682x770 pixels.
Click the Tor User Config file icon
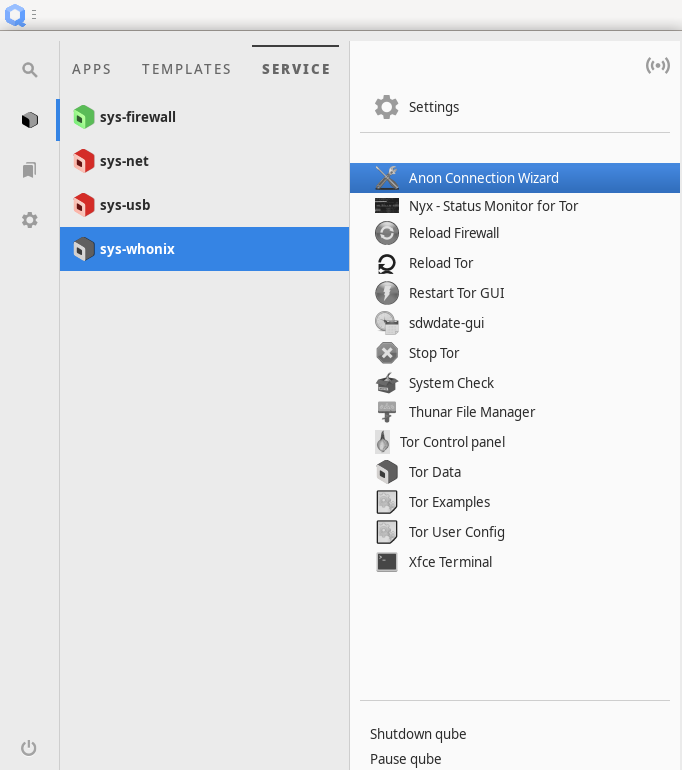(x=387, y=532)
